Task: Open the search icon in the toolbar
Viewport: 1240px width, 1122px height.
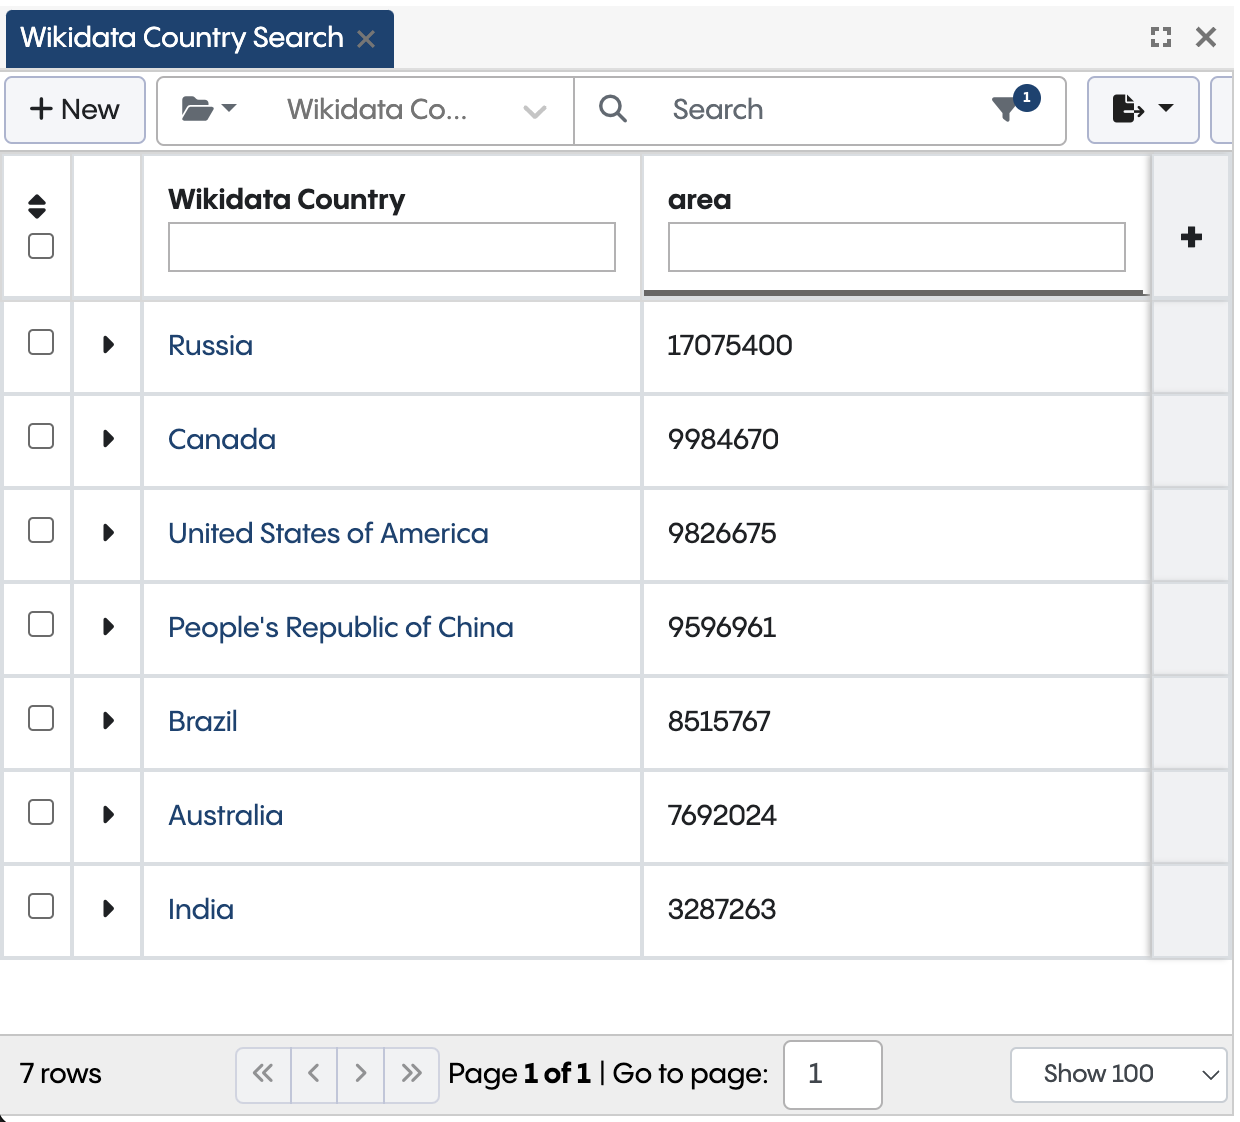Action: pyautogui.click(x=613, y=109)
